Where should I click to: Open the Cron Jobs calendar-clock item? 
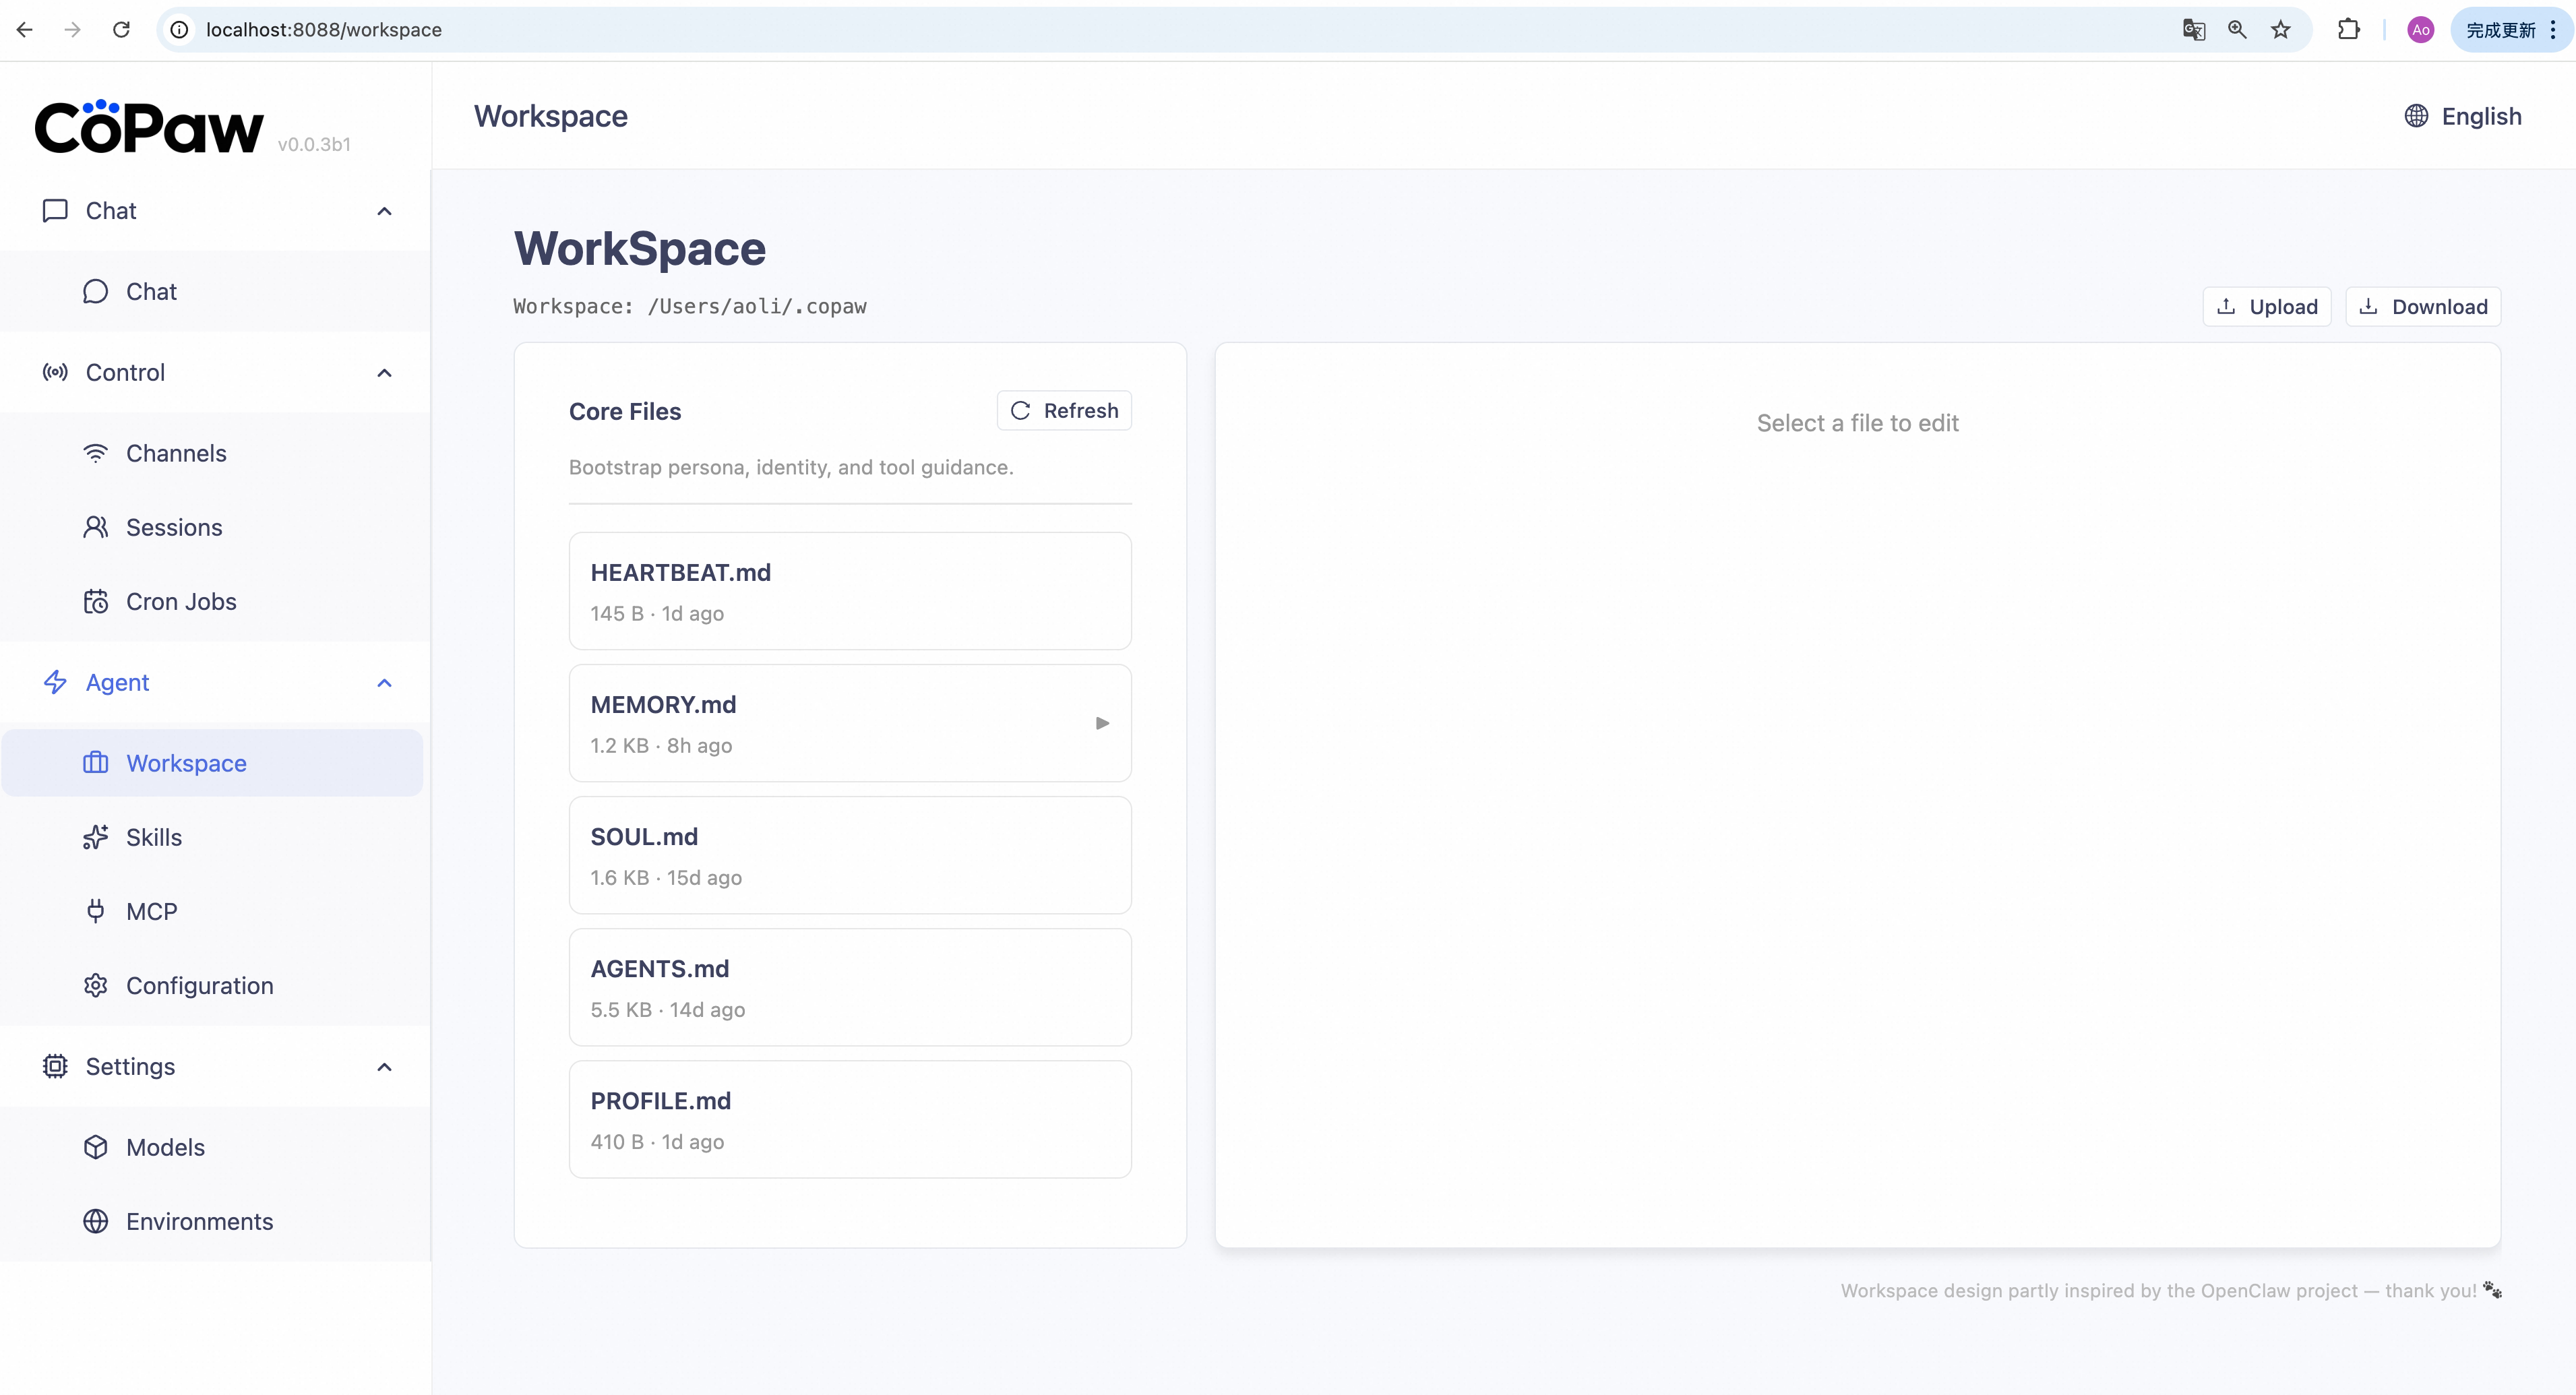180,601
